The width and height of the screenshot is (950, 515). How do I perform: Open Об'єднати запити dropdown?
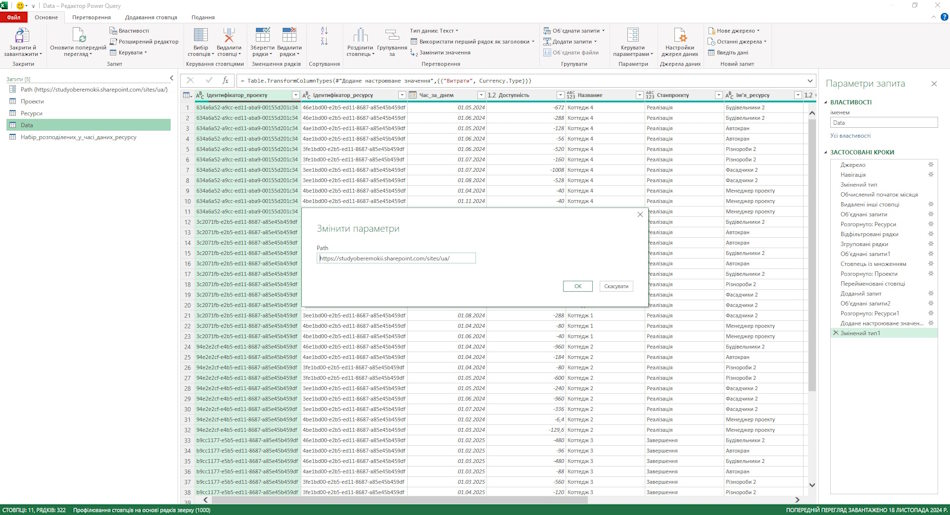pos(574,30)
